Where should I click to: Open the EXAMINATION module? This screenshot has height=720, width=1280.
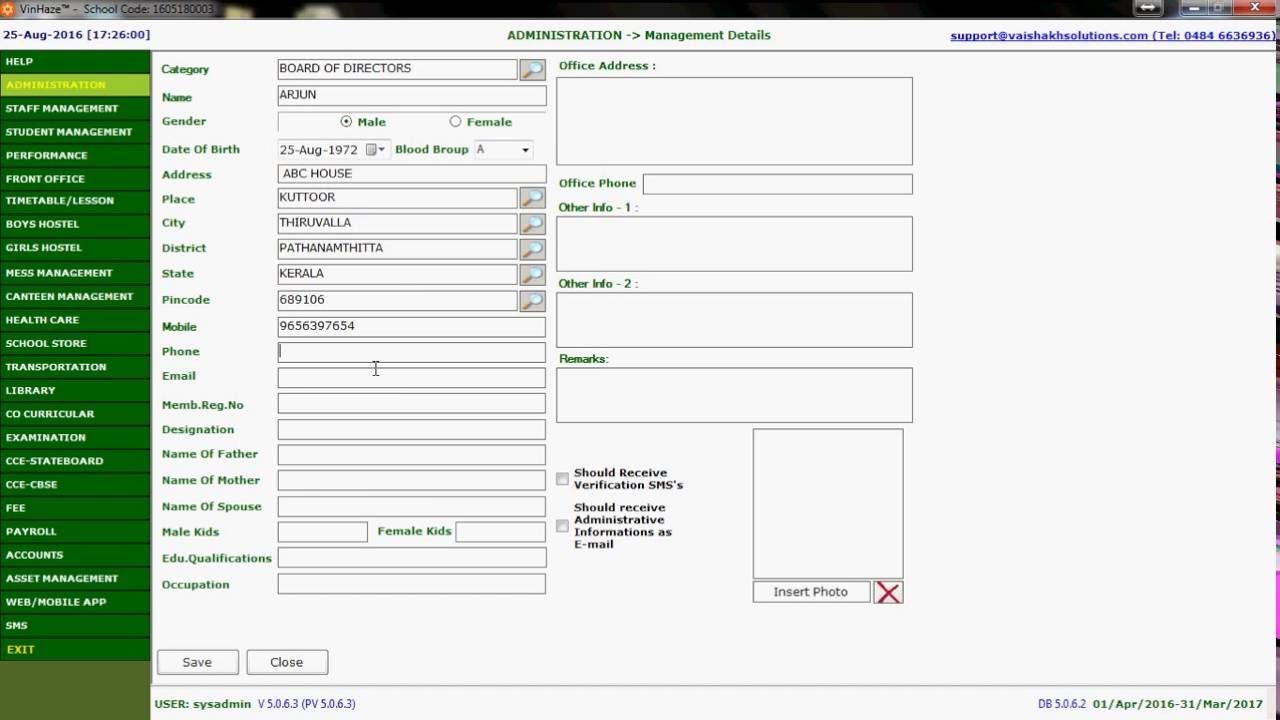[75, 437]
